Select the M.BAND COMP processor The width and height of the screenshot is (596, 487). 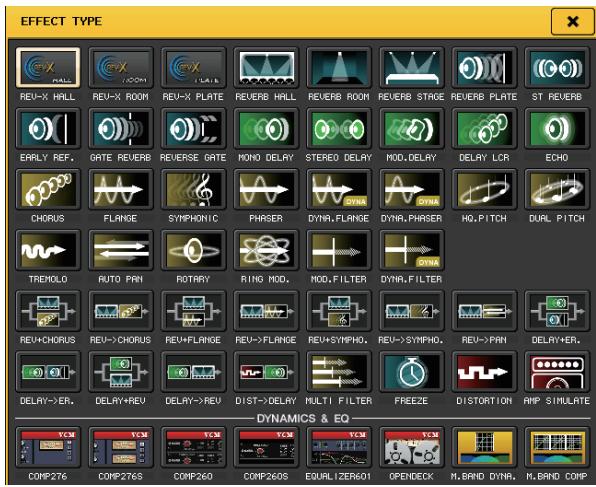click(557, 447)
